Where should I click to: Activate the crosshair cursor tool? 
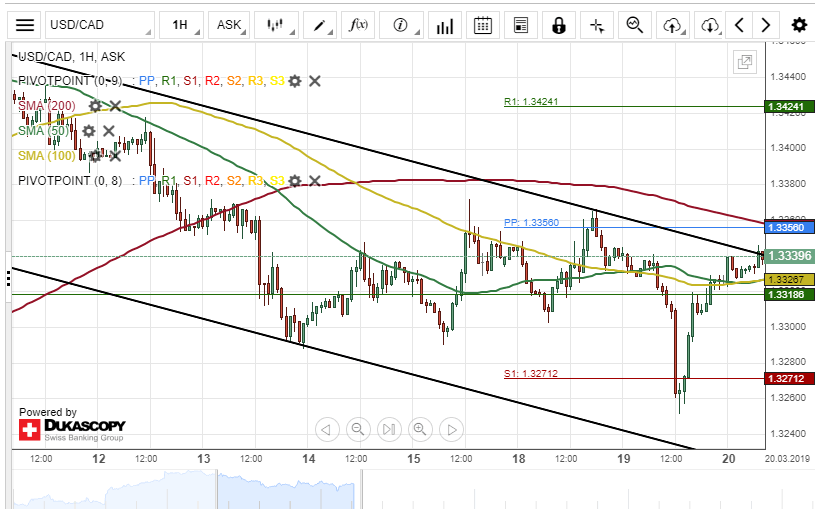597,25
